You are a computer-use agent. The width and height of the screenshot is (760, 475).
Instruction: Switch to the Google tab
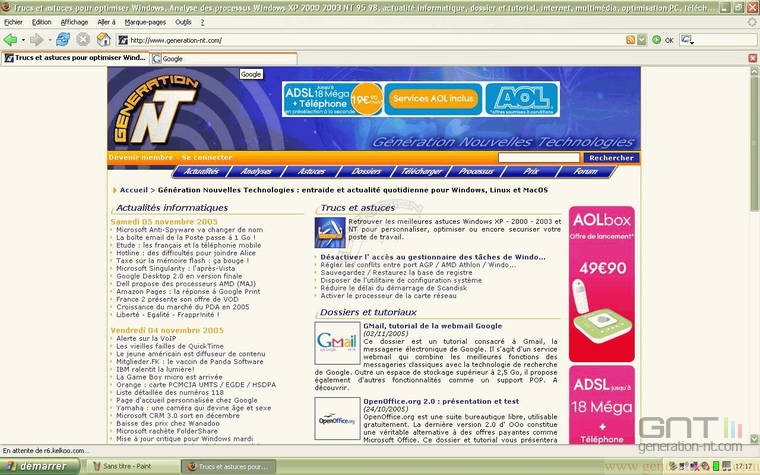pyautogui.click(x=223, y=59)
